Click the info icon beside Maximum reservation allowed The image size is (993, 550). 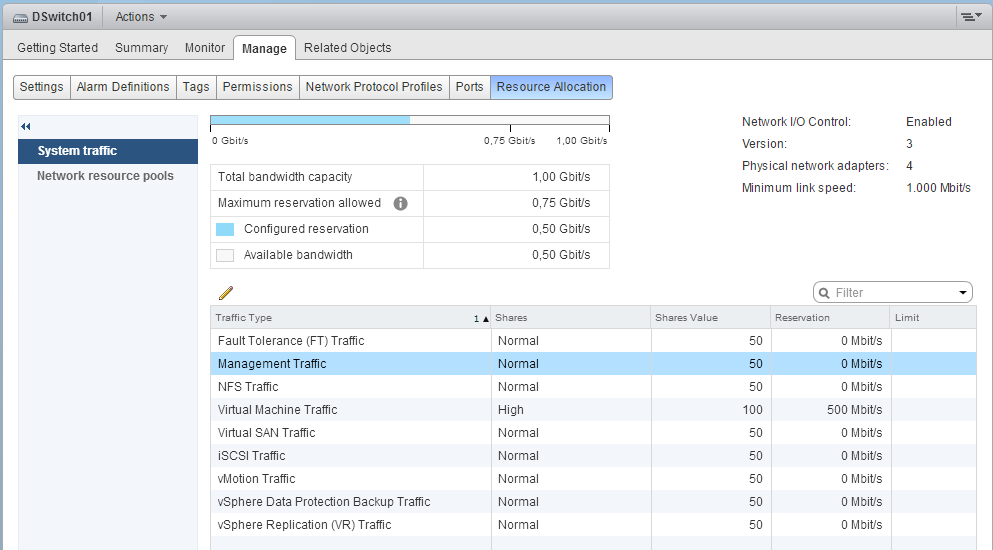(x=401, y=203)
